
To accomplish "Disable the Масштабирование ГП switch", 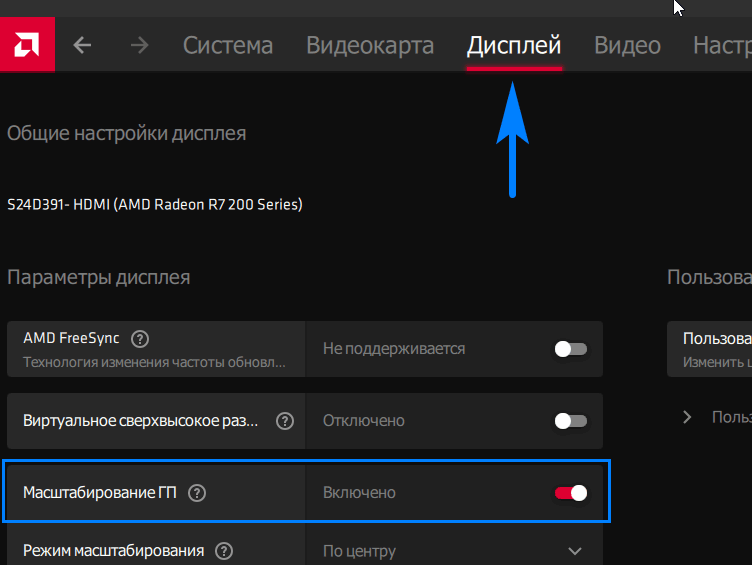I will (x=571, y=493).
